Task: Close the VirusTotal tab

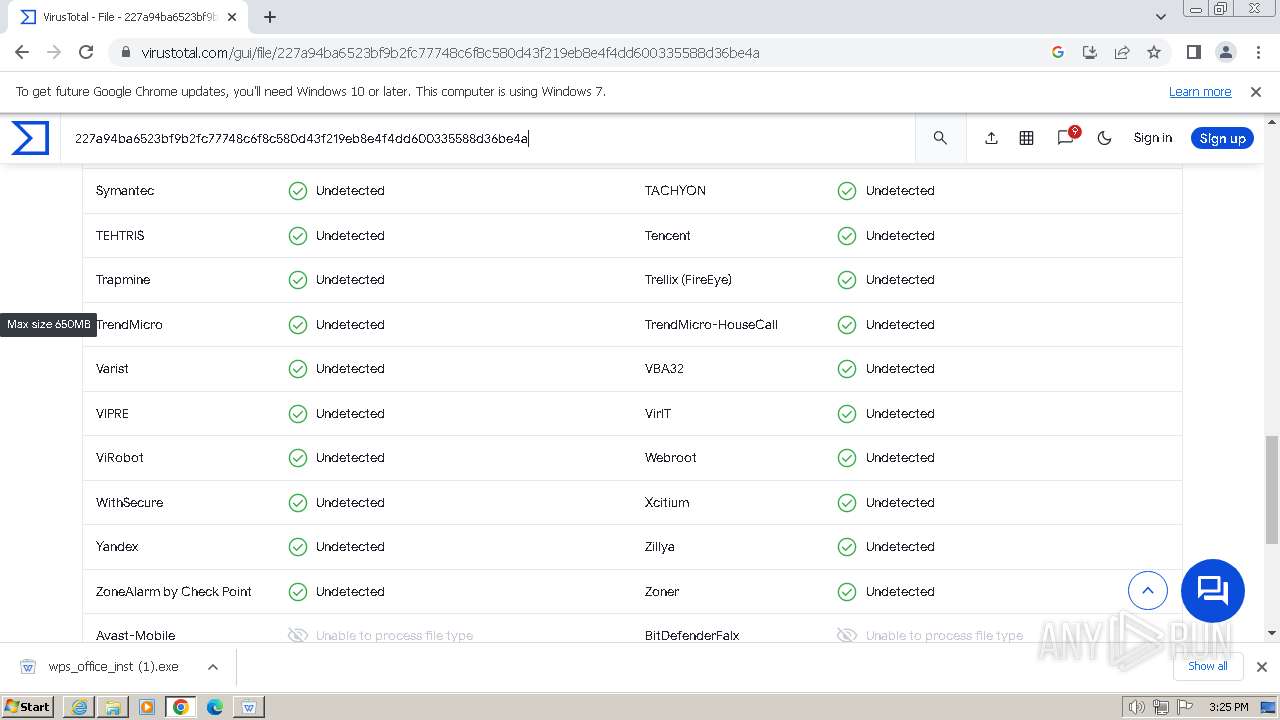Action: 233,17
